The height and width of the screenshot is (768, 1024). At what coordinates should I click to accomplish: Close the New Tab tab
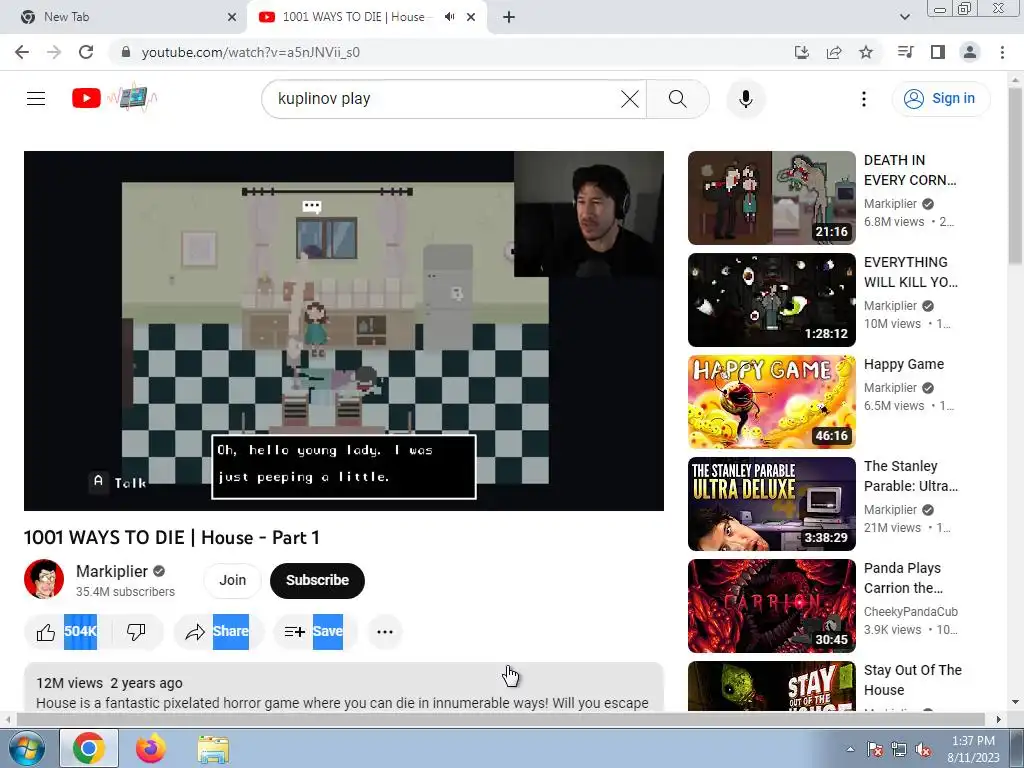coord(232,17)
